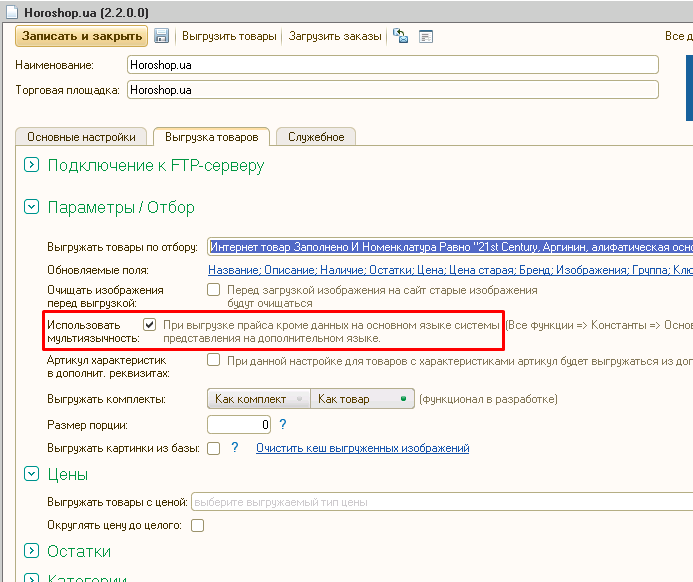Open the report list icon in toolbar
Viewport: 693px width, 582px height.
426,36
